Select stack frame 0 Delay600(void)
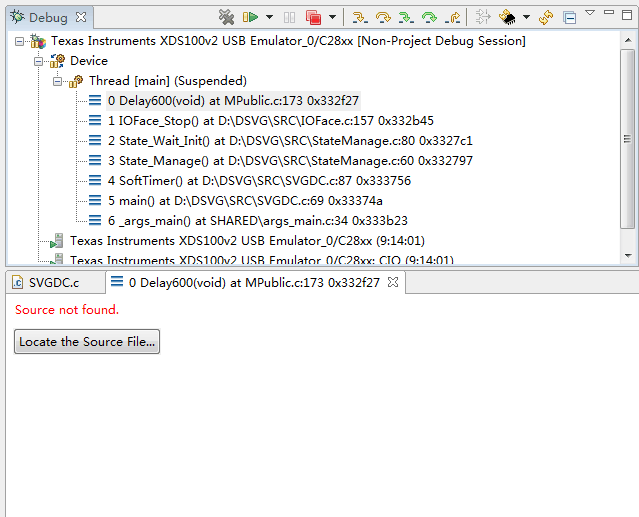The image size is (639, 517). click(x=233, y=101)
